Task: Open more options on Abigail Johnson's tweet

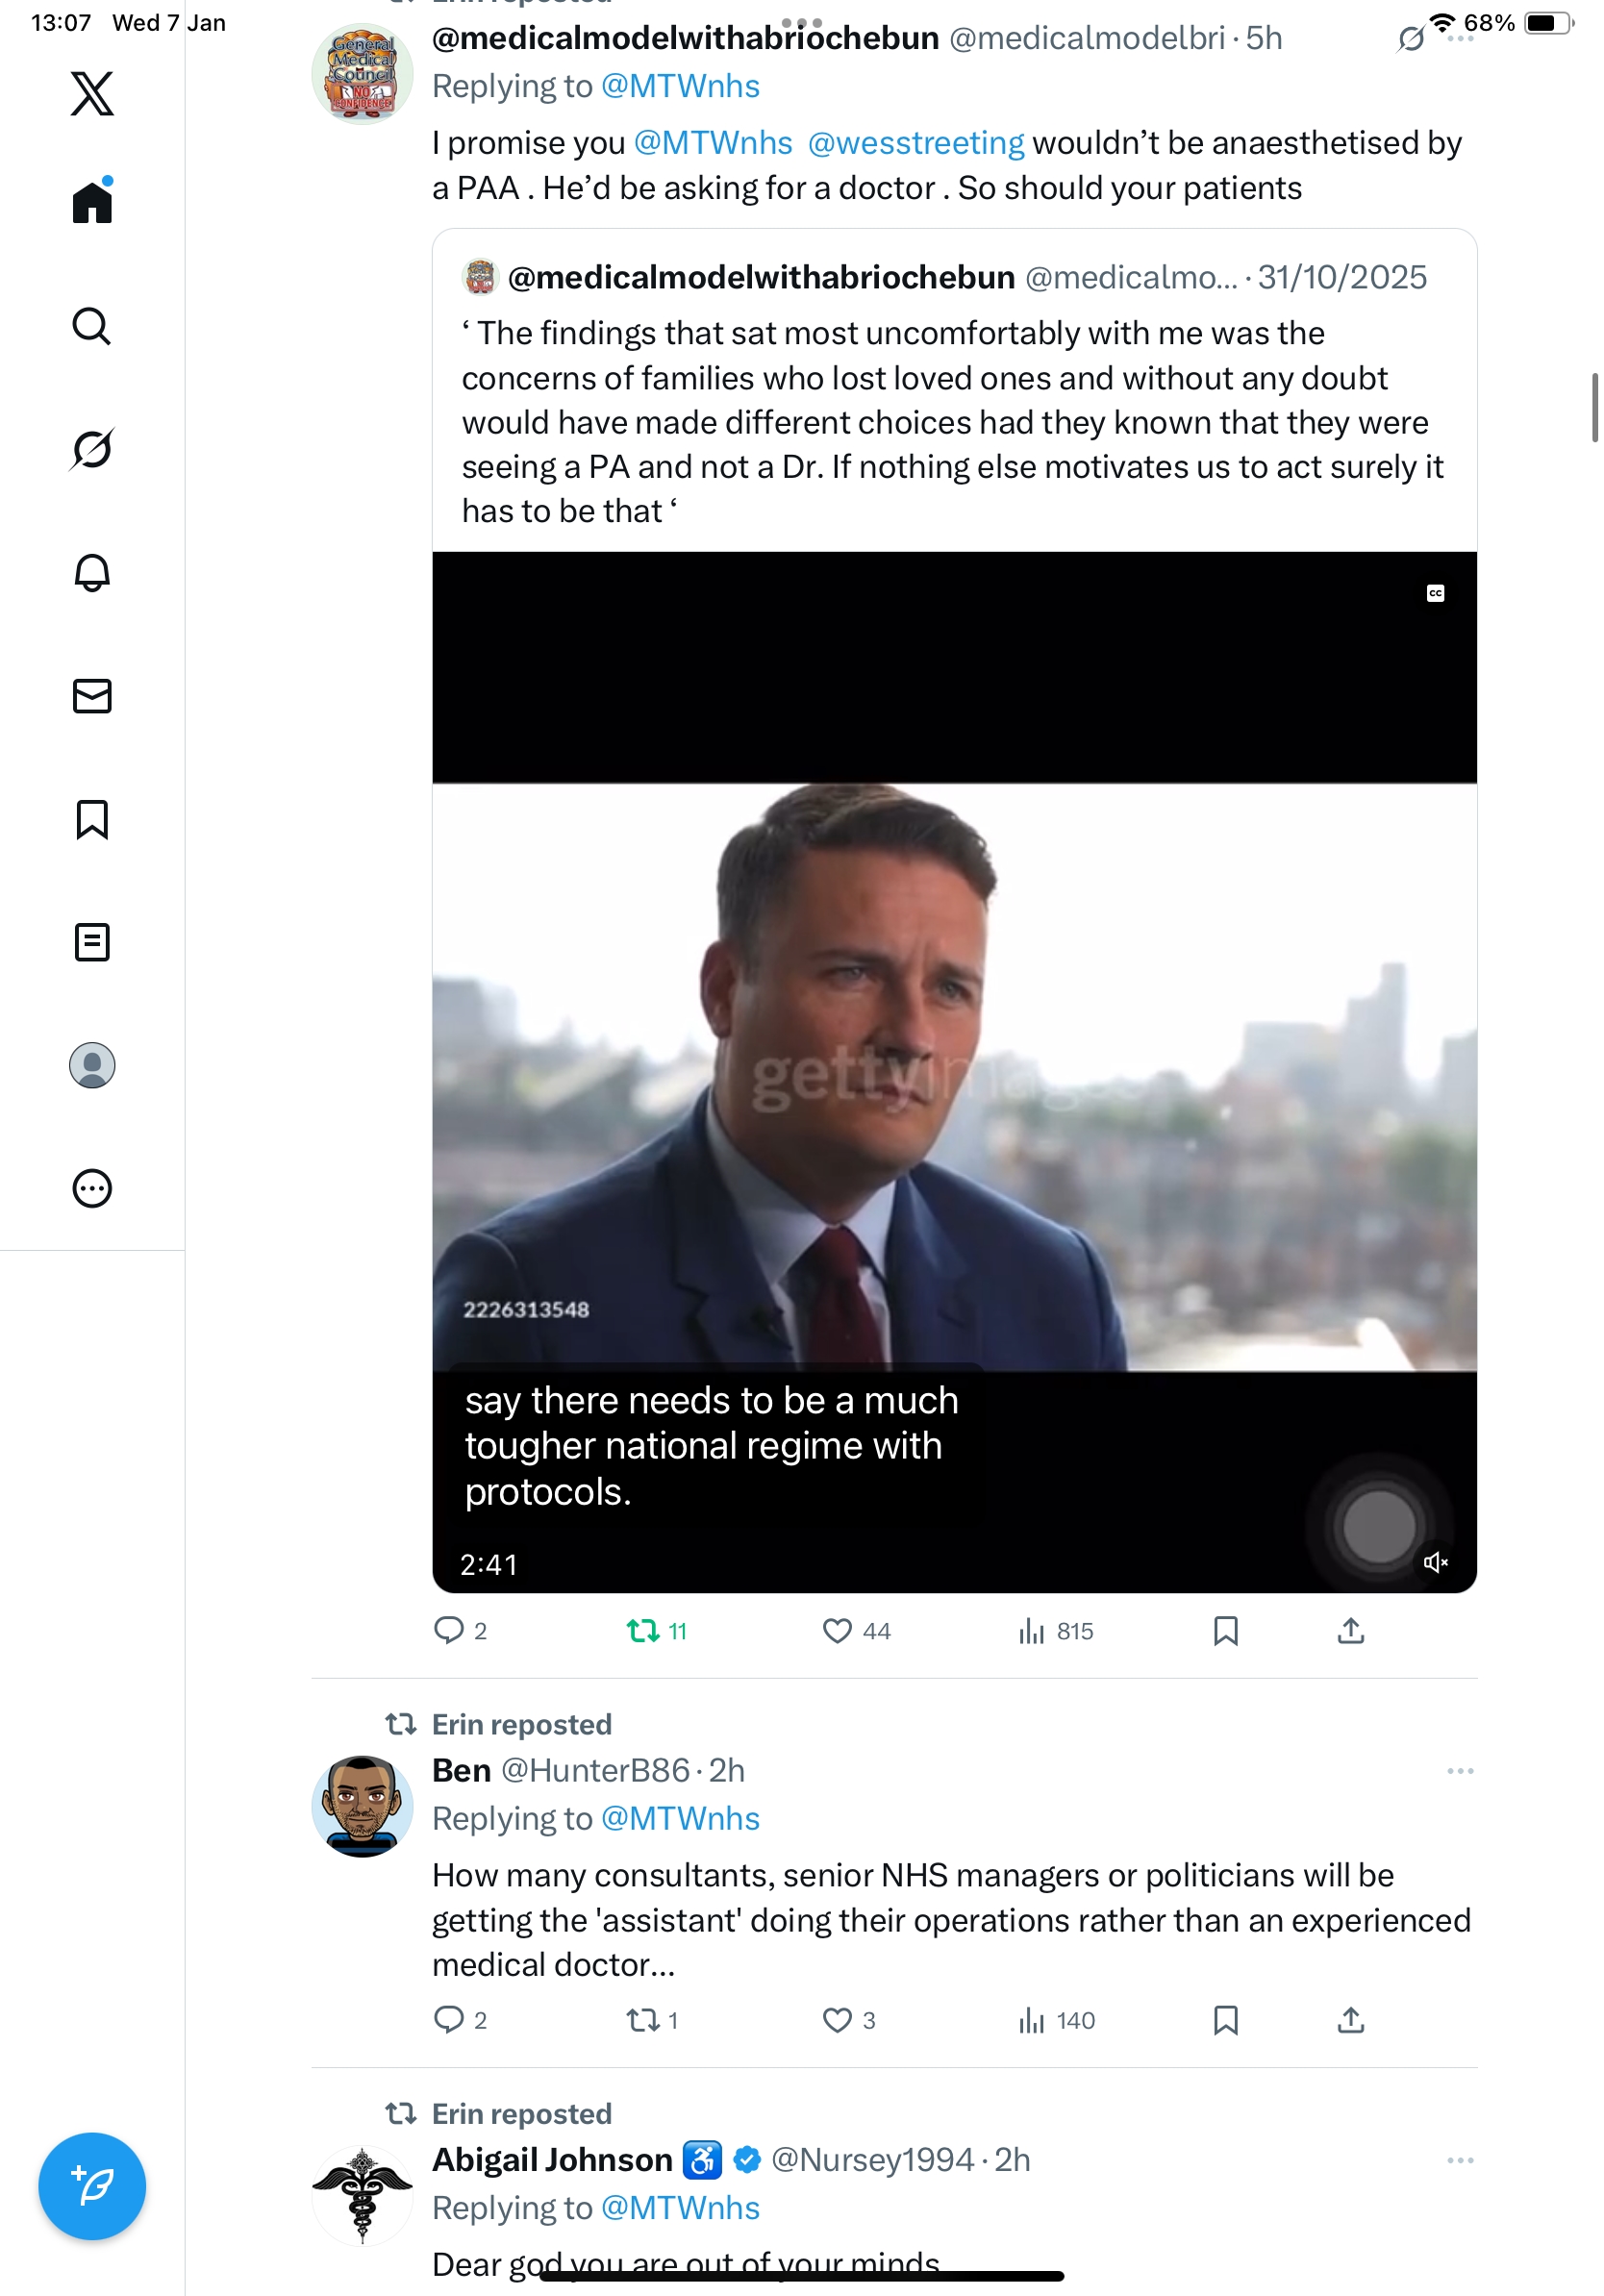Action: tap(1460, 2160)
